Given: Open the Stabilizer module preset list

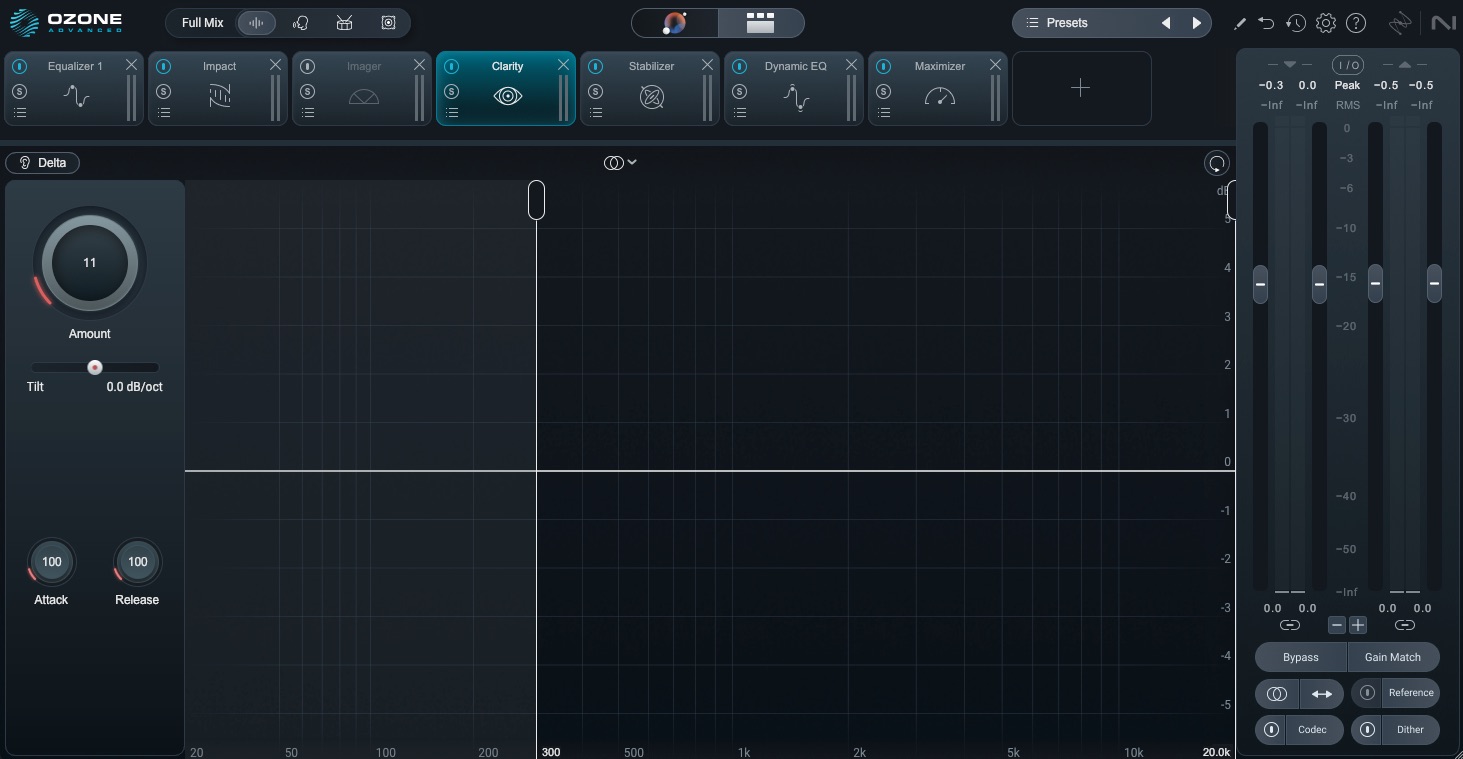Looking at the screenshot, I should 596,113.
